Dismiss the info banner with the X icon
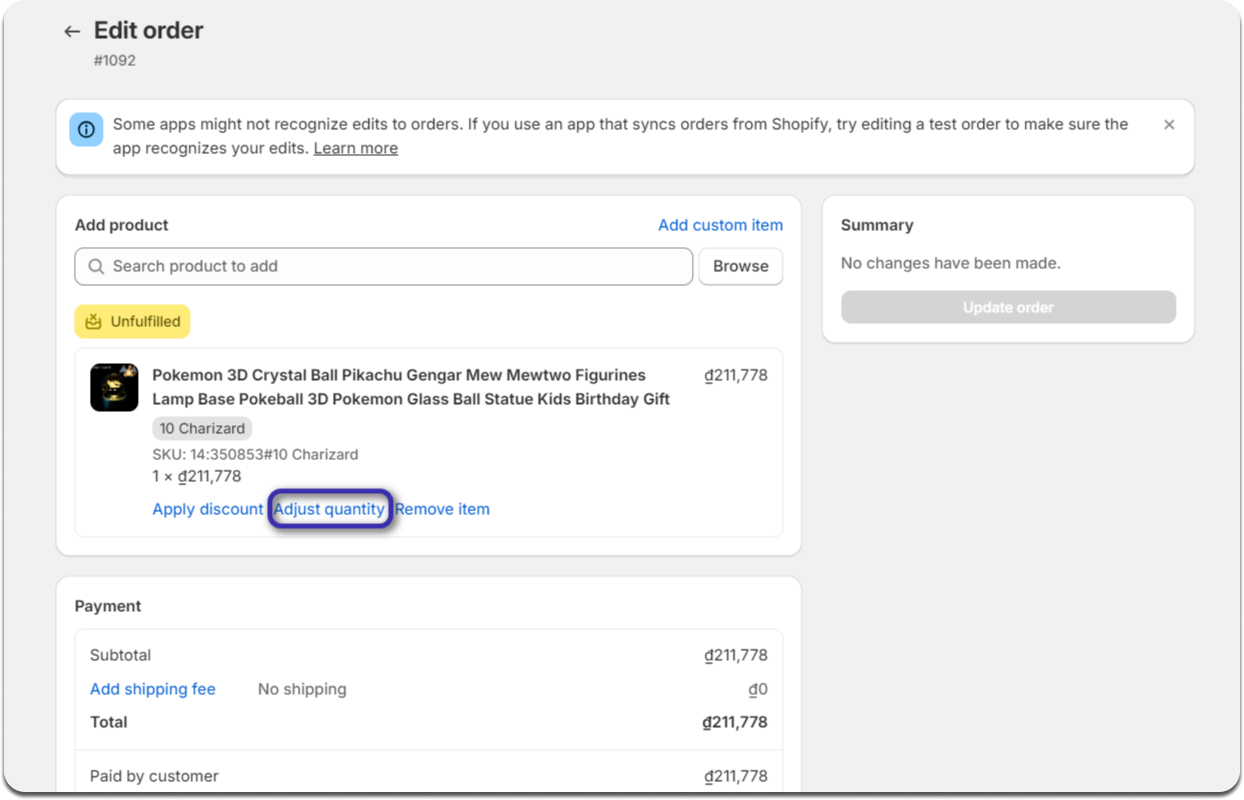 point(1169,125)
